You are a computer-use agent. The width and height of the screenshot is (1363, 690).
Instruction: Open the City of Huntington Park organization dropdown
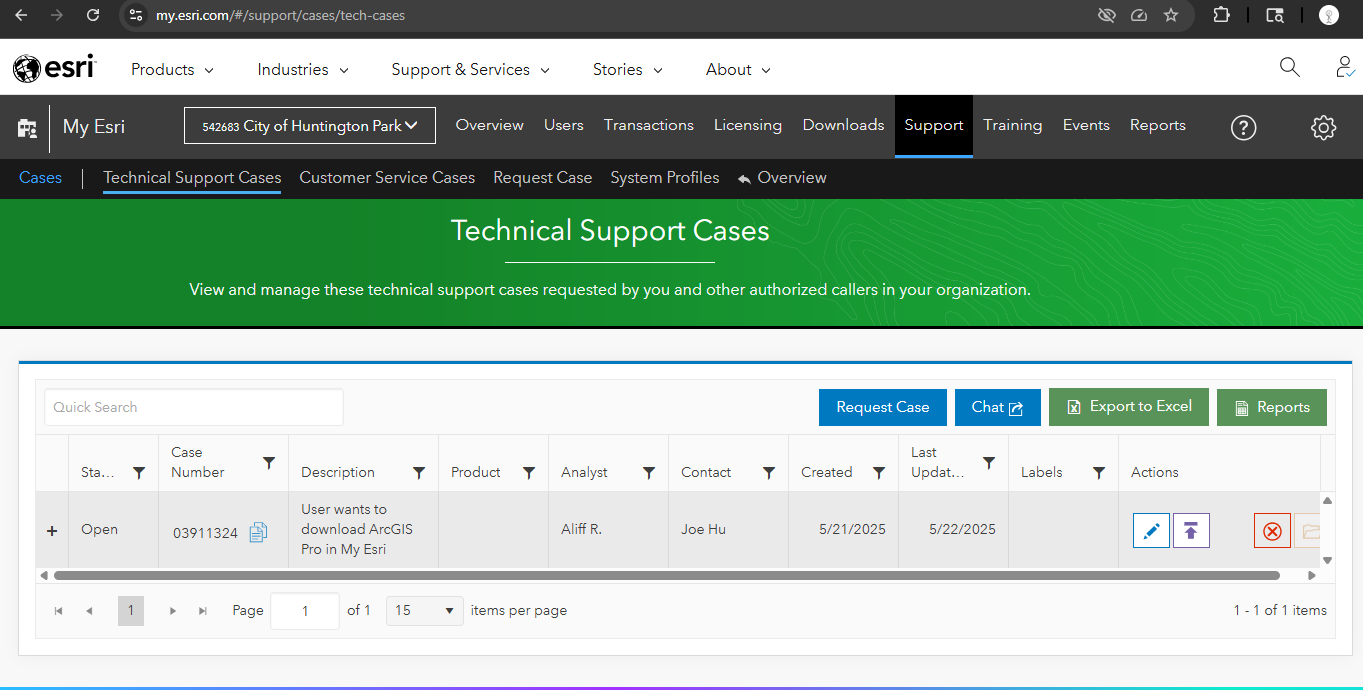(310, 126)
